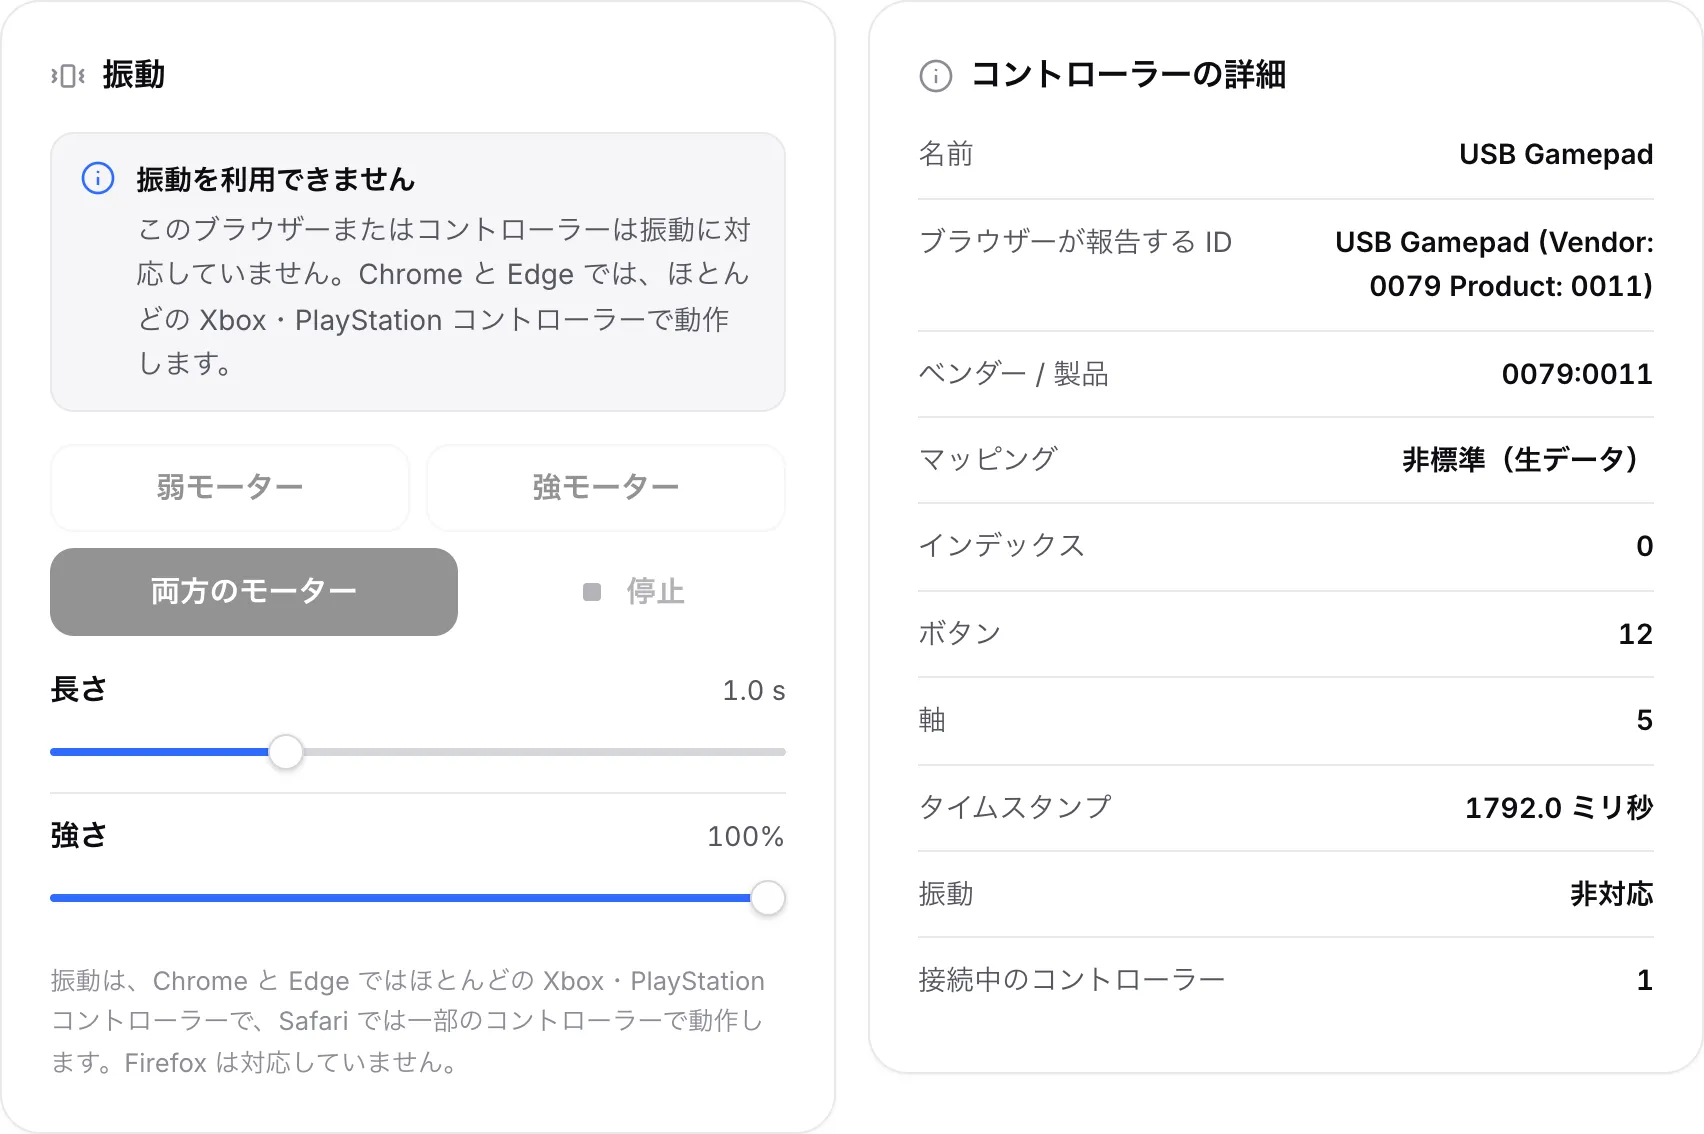The image size is (1704, 1134).
Task: Click the 強さ intensity slider handle
Action: pos(768,898)
